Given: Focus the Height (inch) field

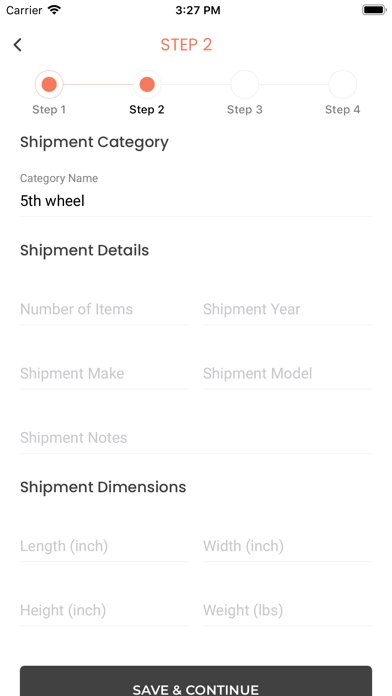Looking at the screenshot, I should (x=104, y=610).
